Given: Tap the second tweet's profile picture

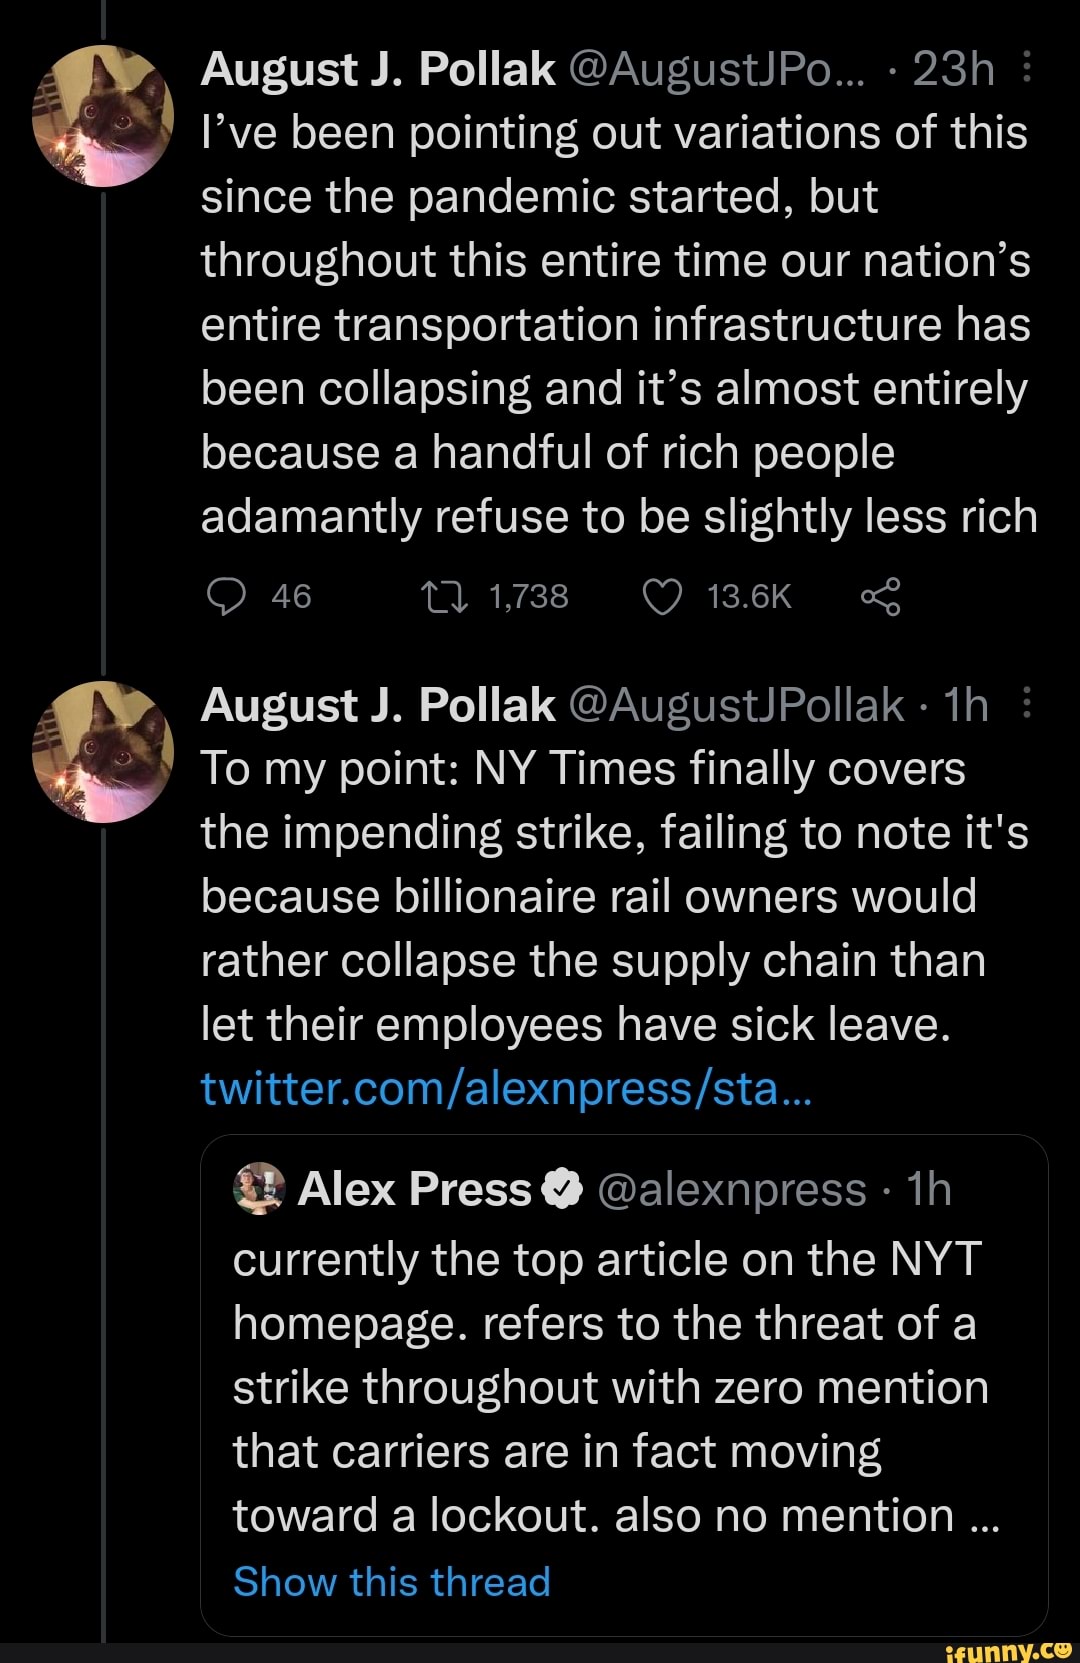Looking at the screenshot, I should tap(104, 745).
